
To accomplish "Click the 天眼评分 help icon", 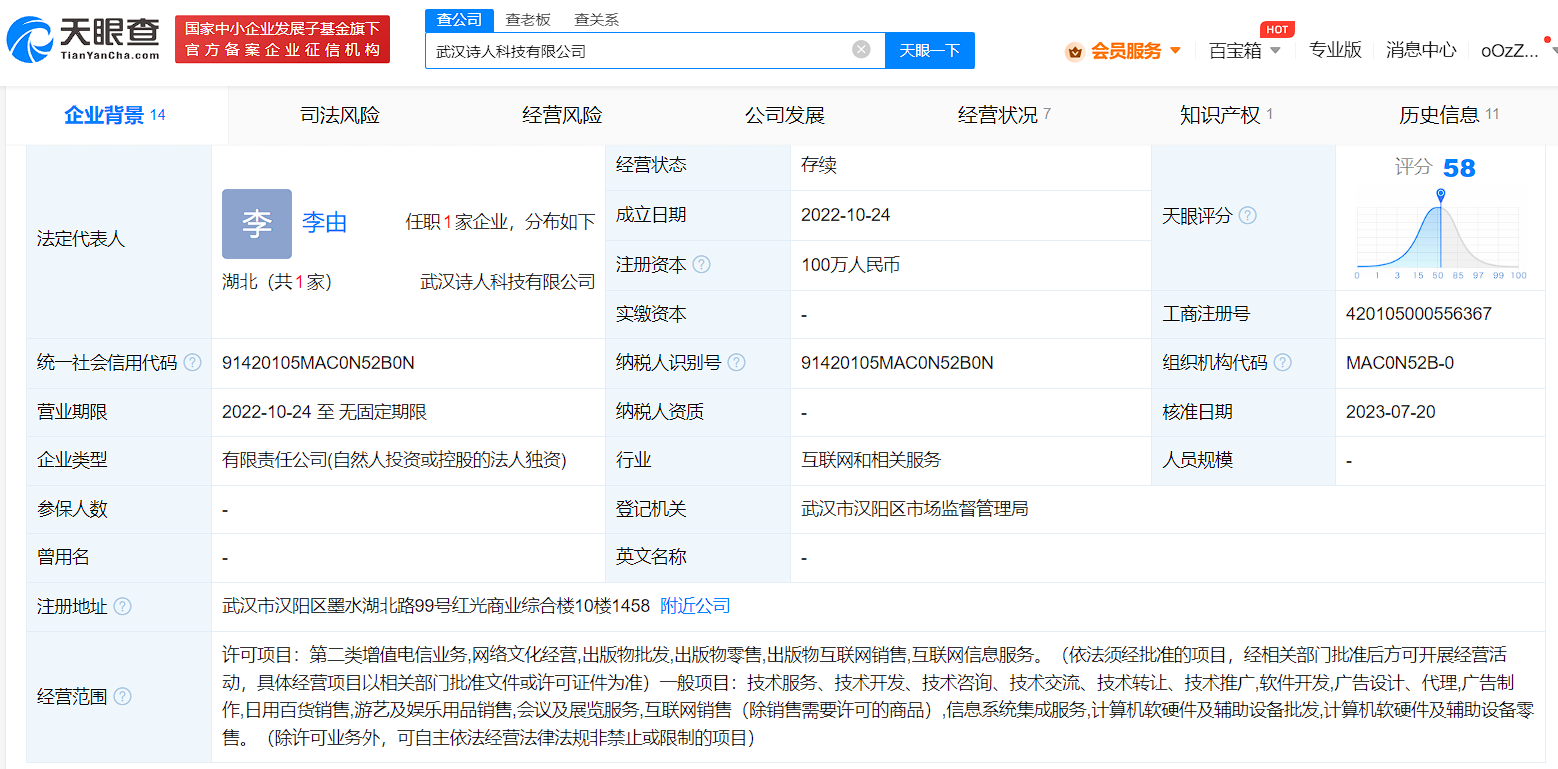I will [1247, 215].
